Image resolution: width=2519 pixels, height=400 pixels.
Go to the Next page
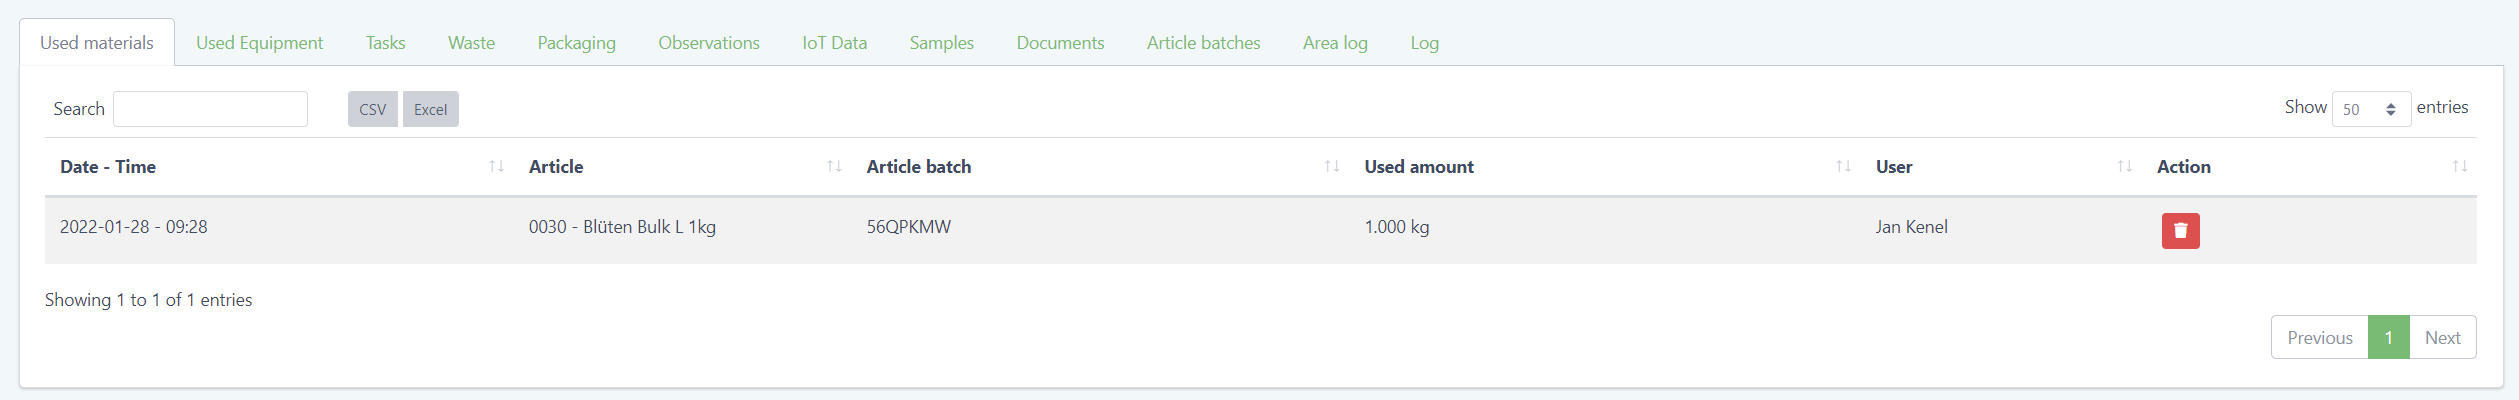click(2442, 338)
